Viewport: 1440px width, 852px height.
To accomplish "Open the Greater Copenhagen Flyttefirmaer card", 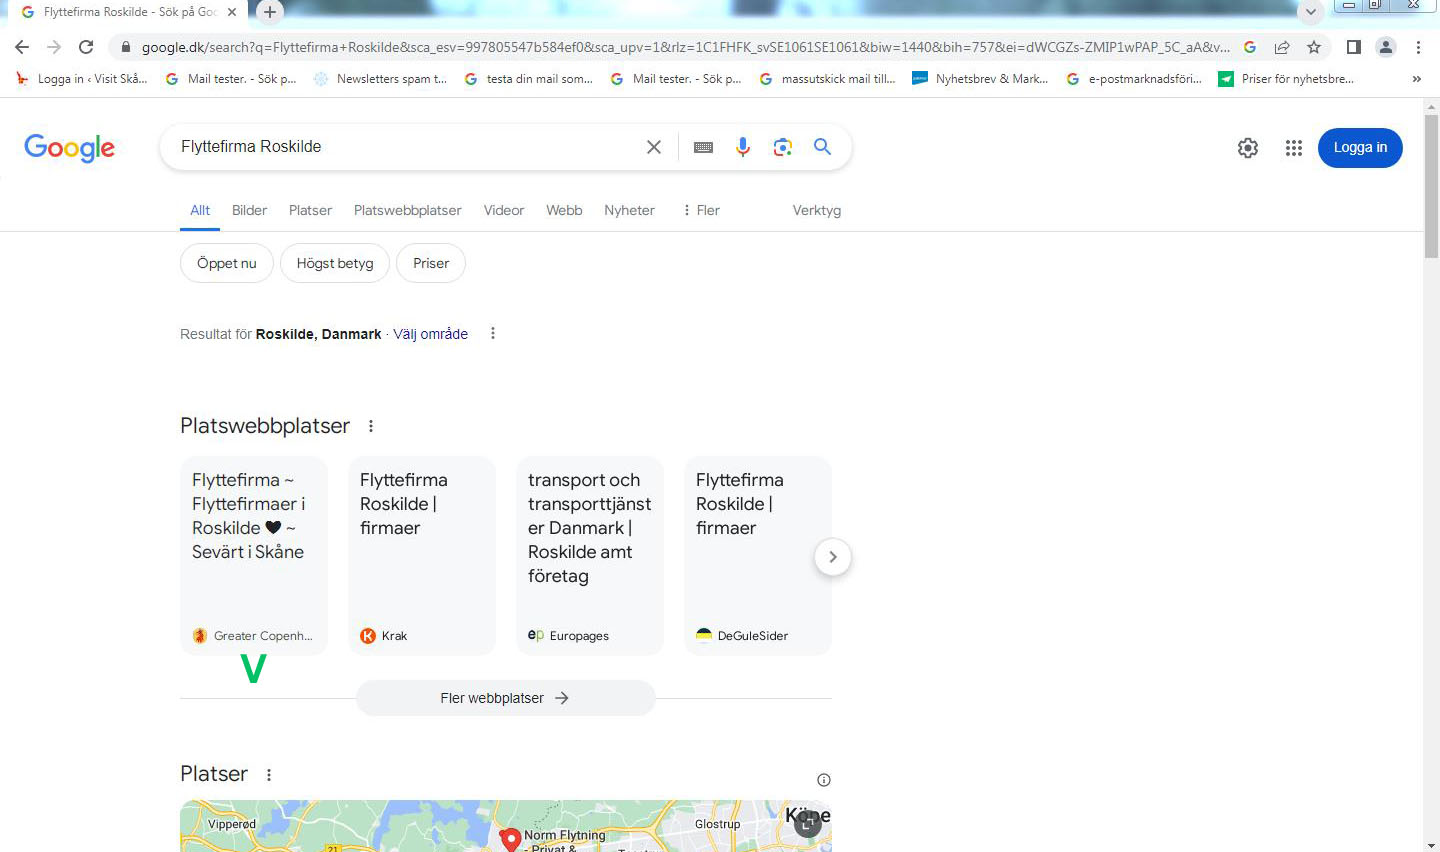I will click(x=254, y=556).
